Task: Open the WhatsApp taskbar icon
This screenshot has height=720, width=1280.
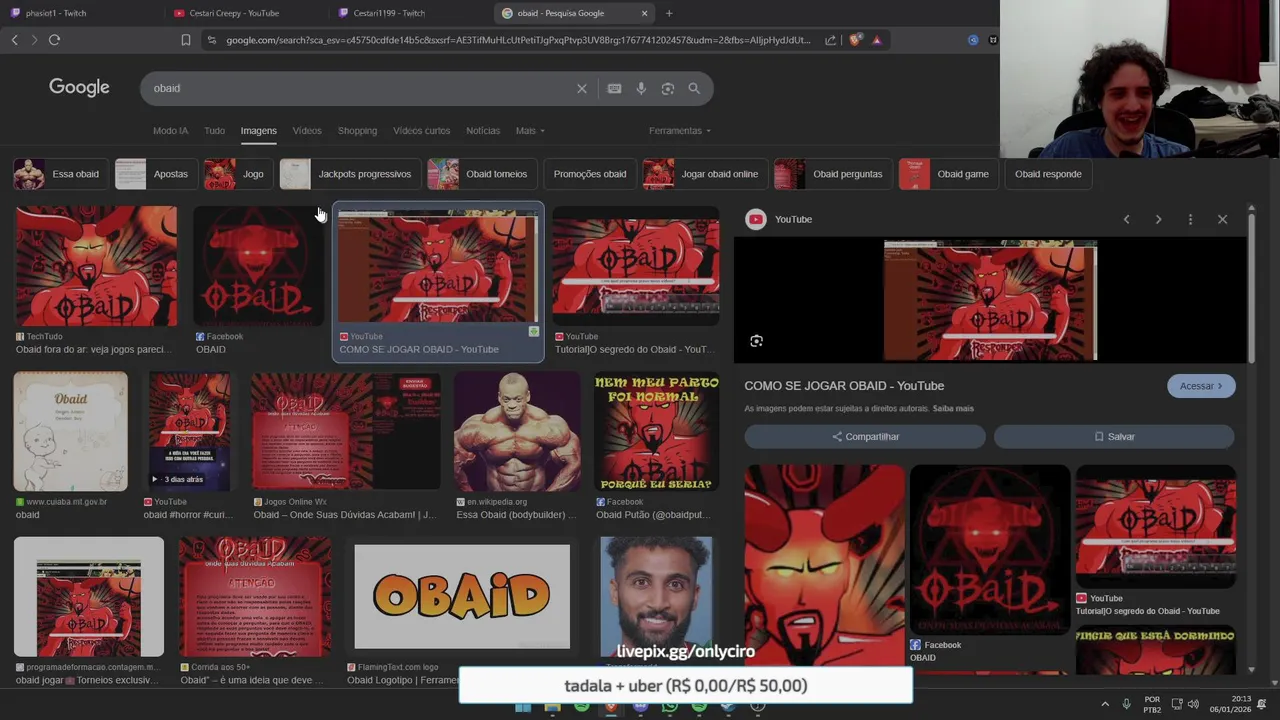Action: coord(669,707)
